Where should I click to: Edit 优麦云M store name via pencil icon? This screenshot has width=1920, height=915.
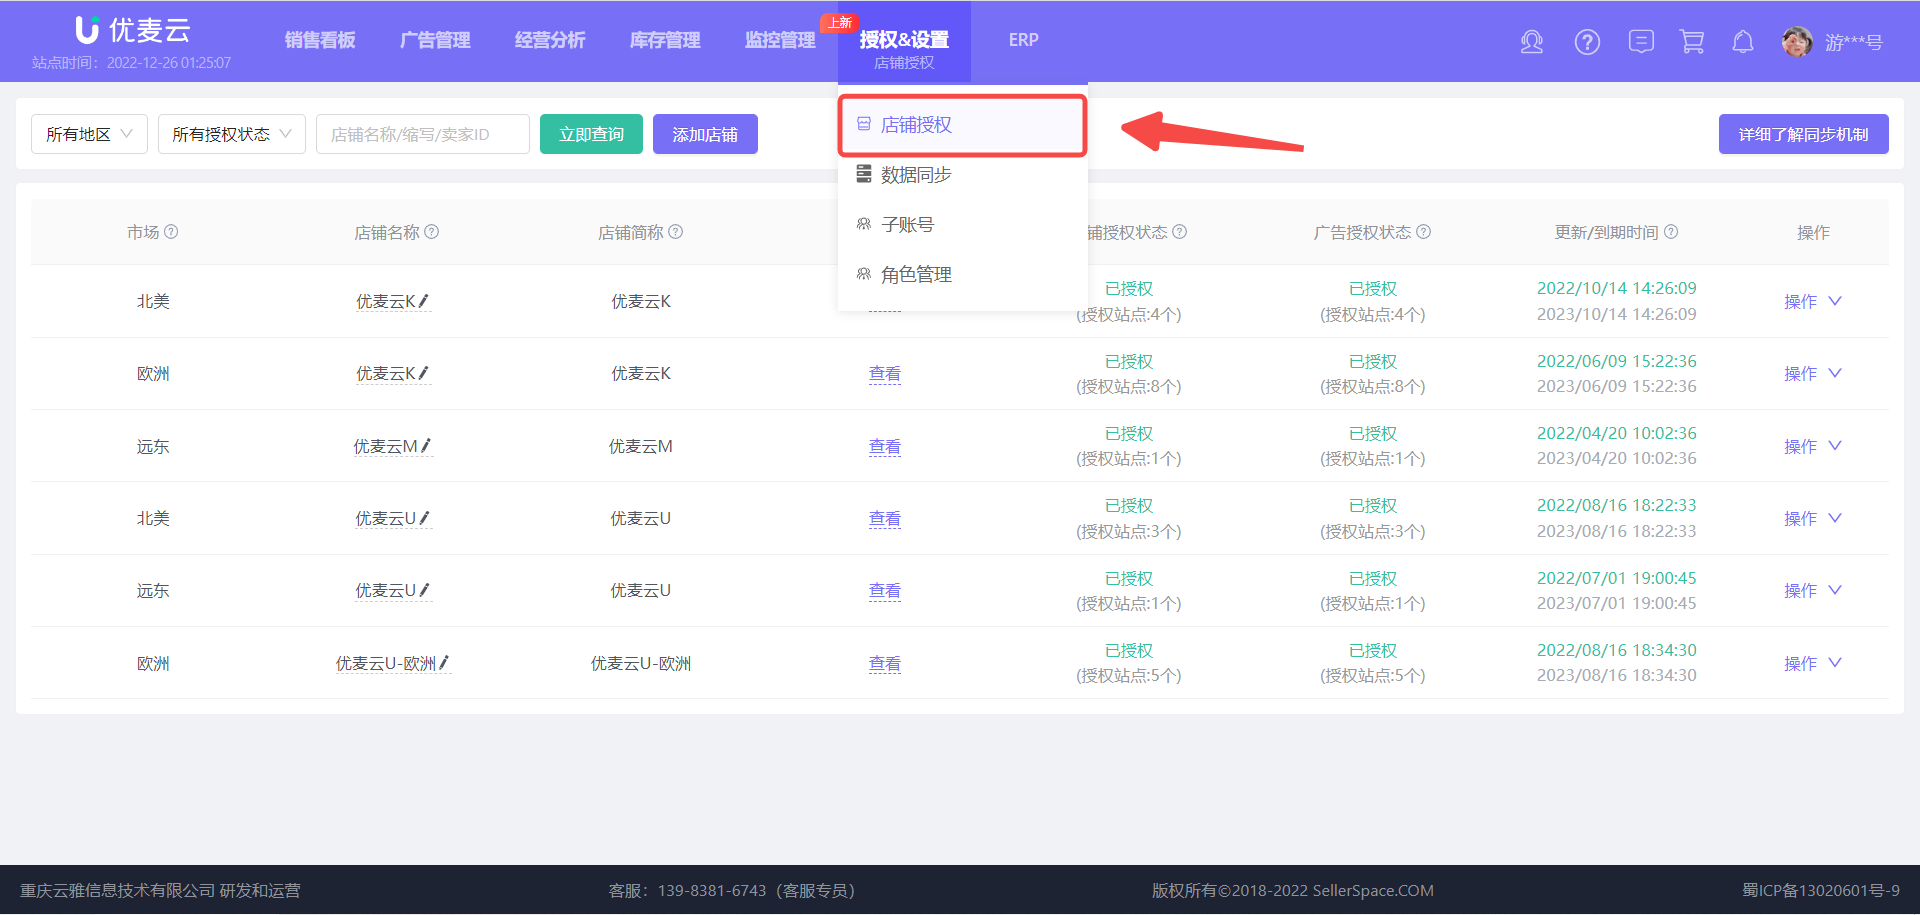[x=427, y=446]
